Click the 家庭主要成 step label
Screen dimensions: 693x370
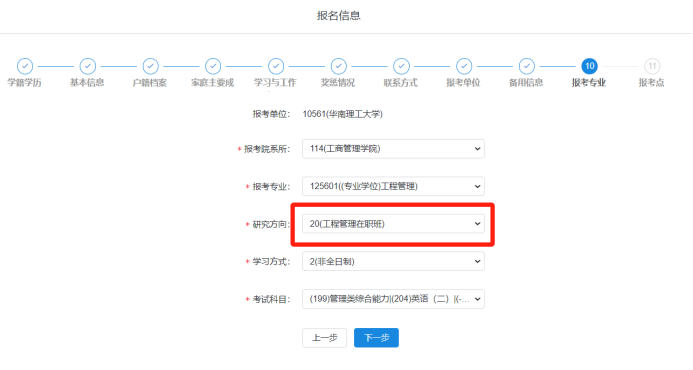(213, 83)
